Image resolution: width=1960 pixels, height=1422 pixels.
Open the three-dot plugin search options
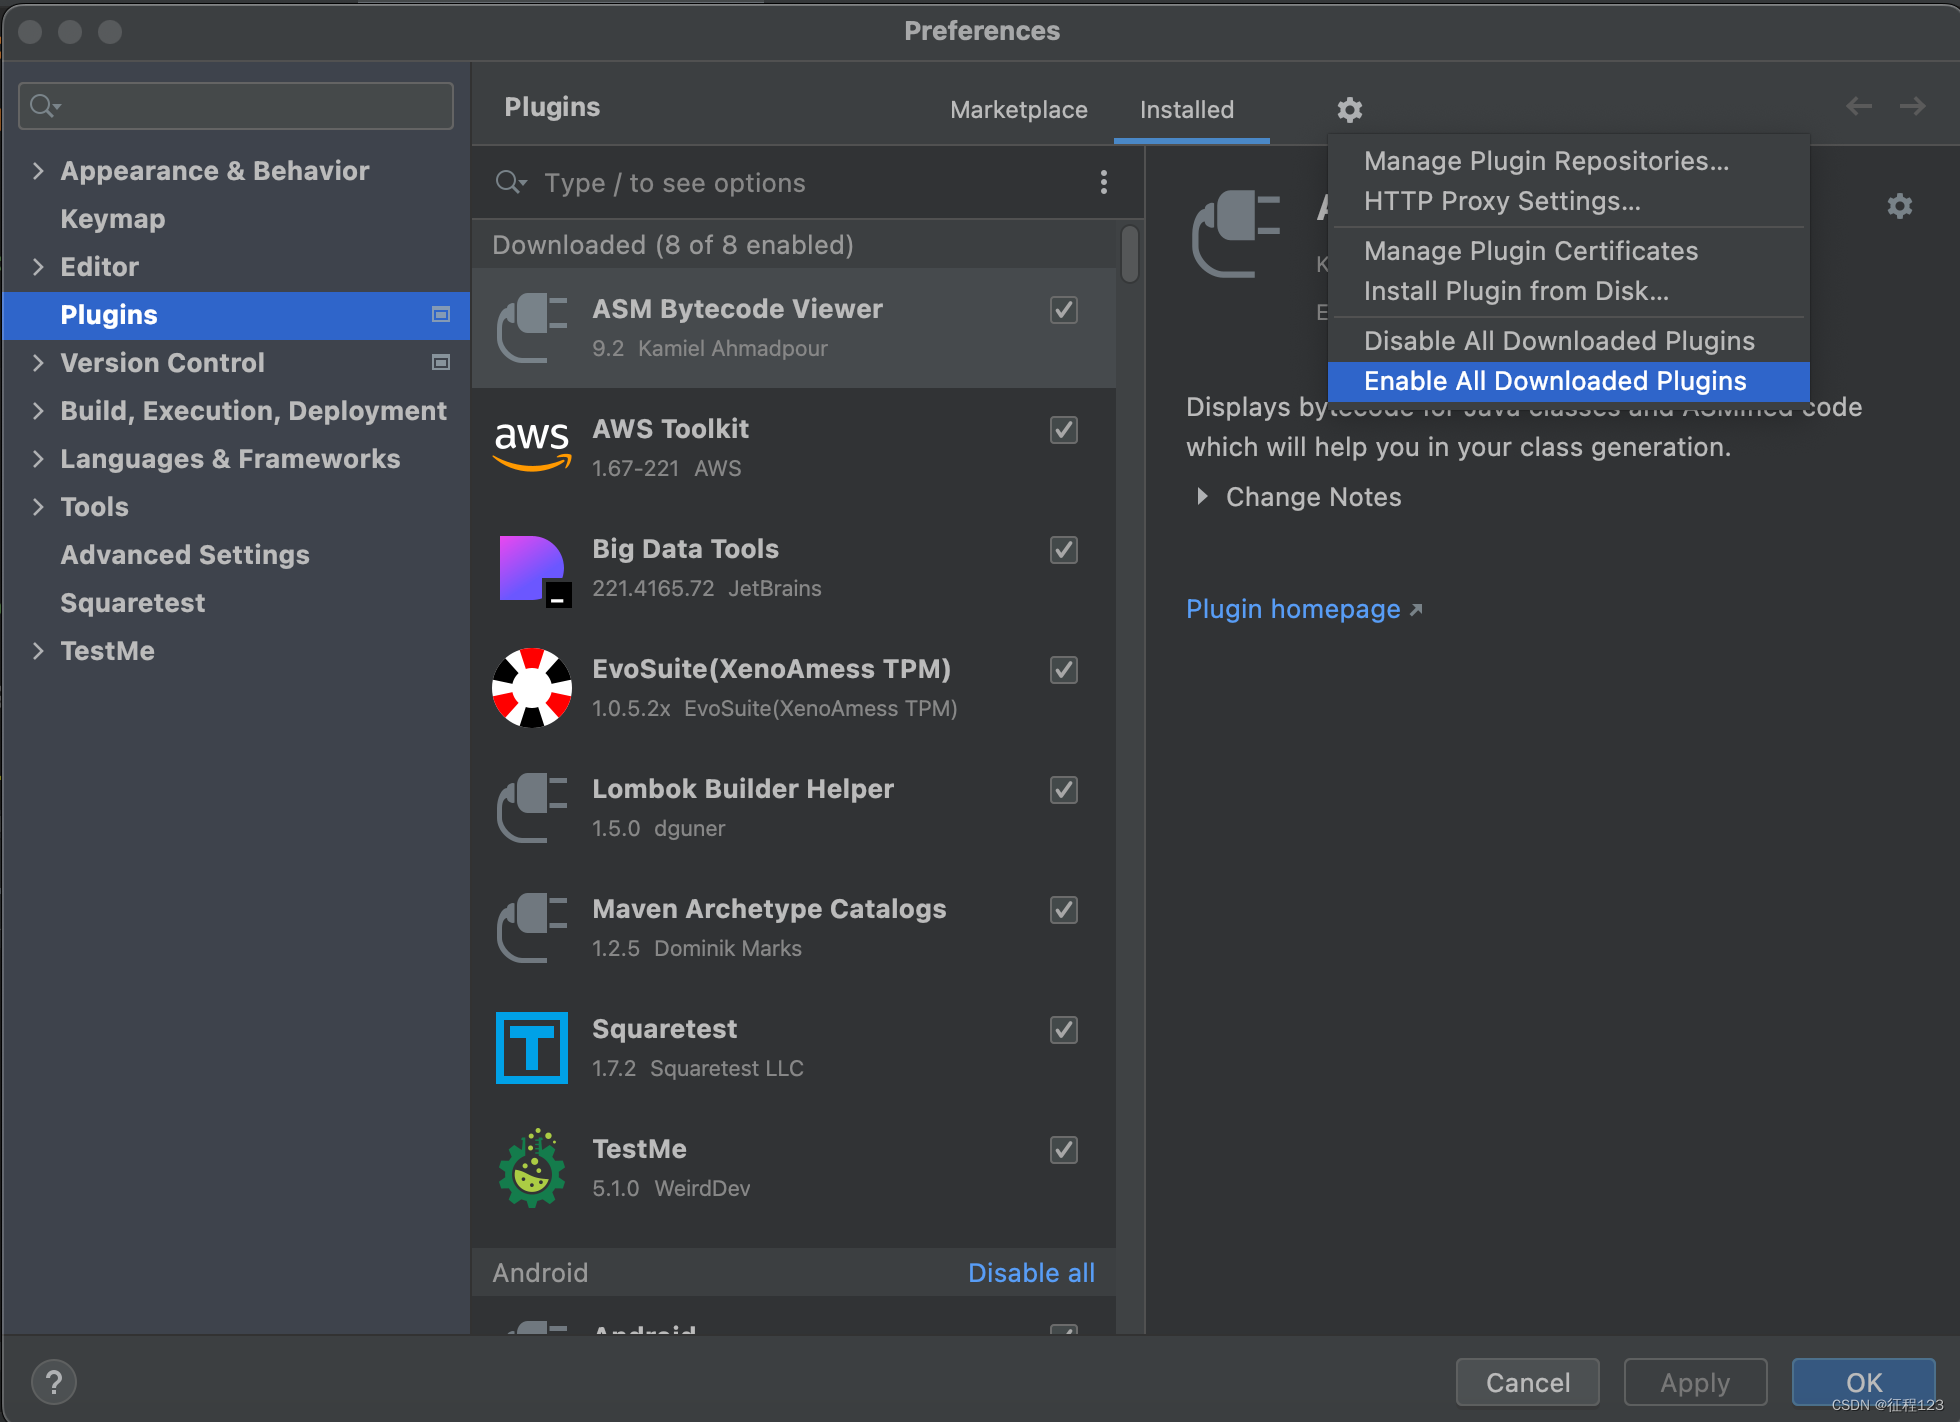1103,182
